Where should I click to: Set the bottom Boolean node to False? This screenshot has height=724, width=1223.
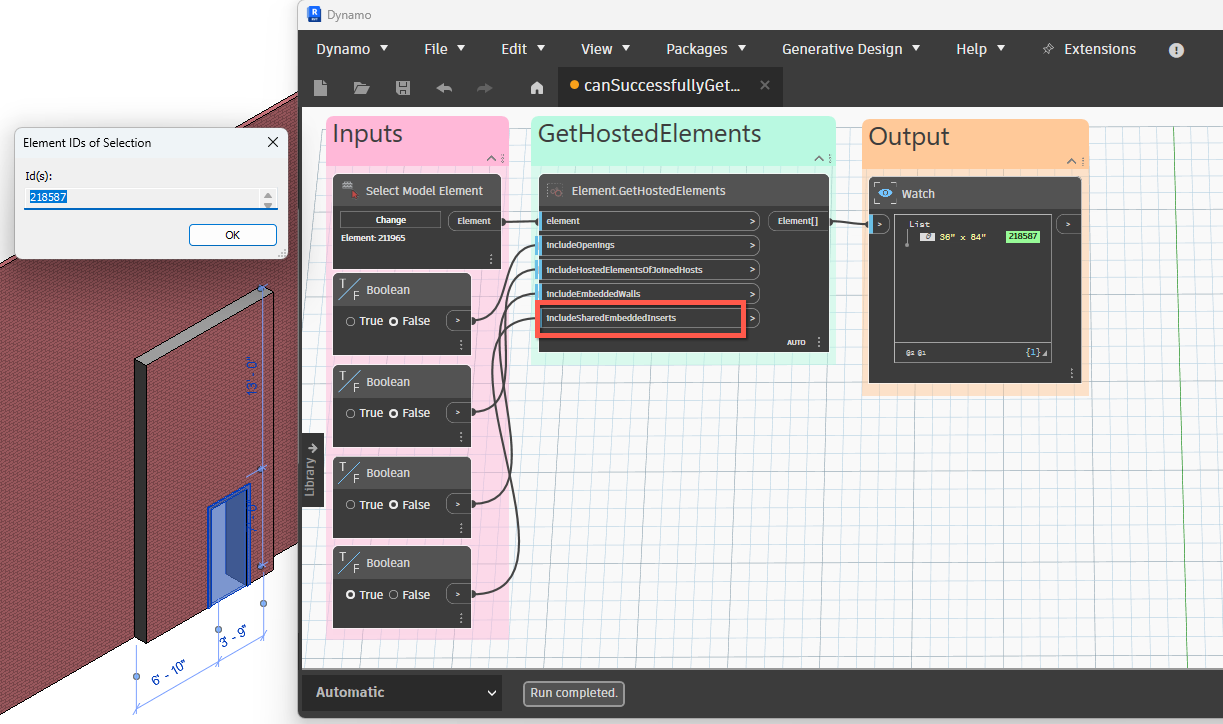tap(394, 595)
